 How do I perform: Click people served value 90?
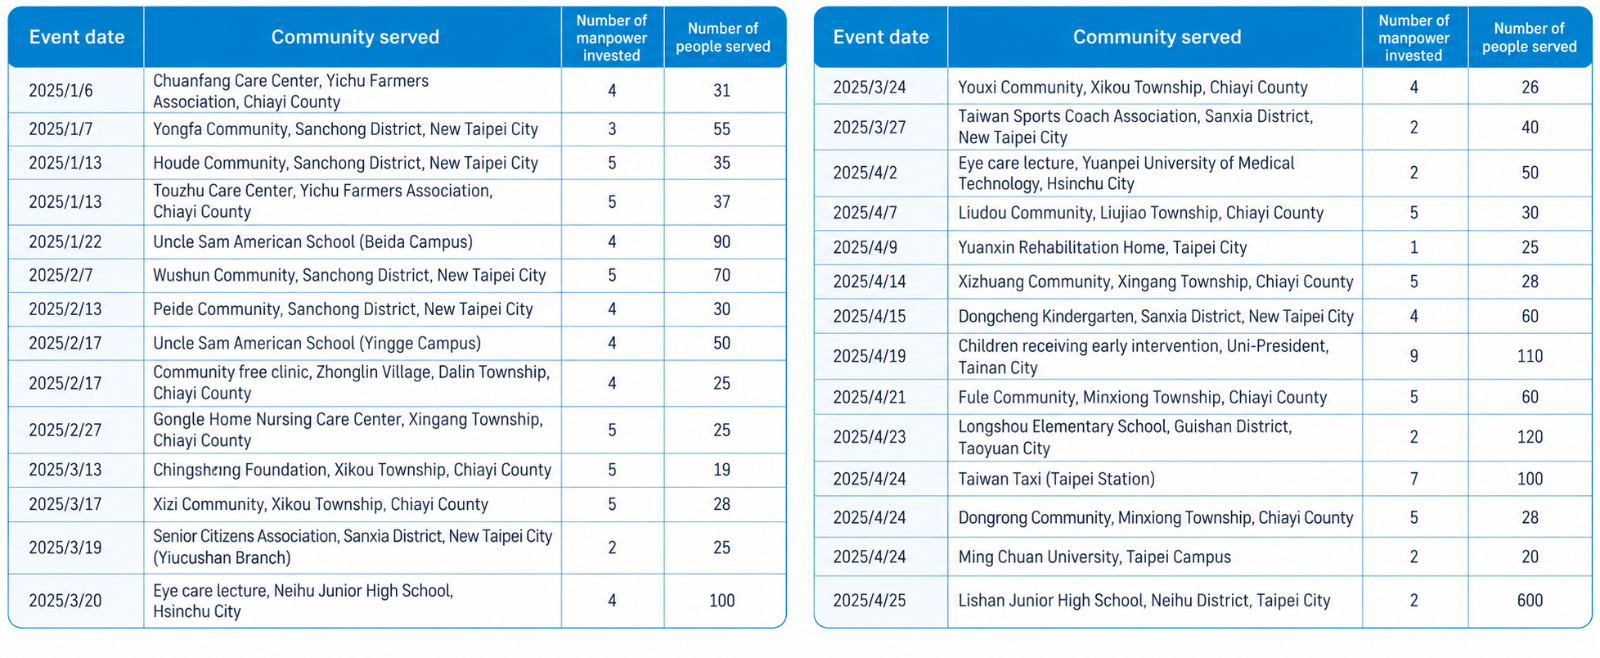pos(722,242)
